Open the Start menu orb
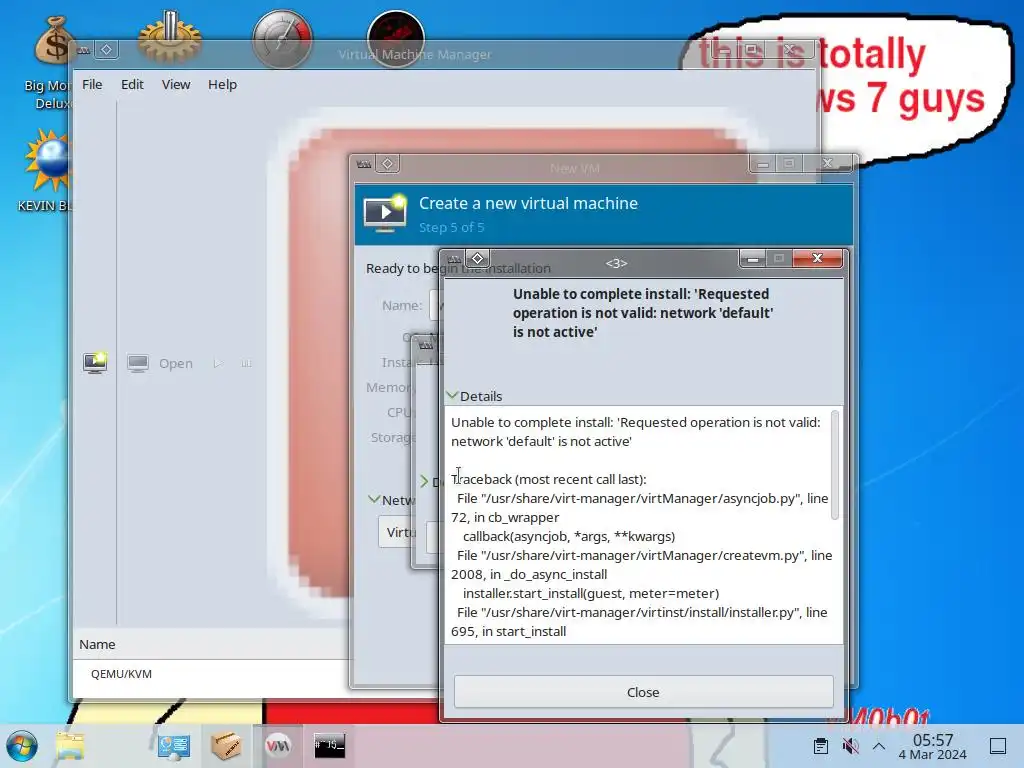 (x=22, y=746)
